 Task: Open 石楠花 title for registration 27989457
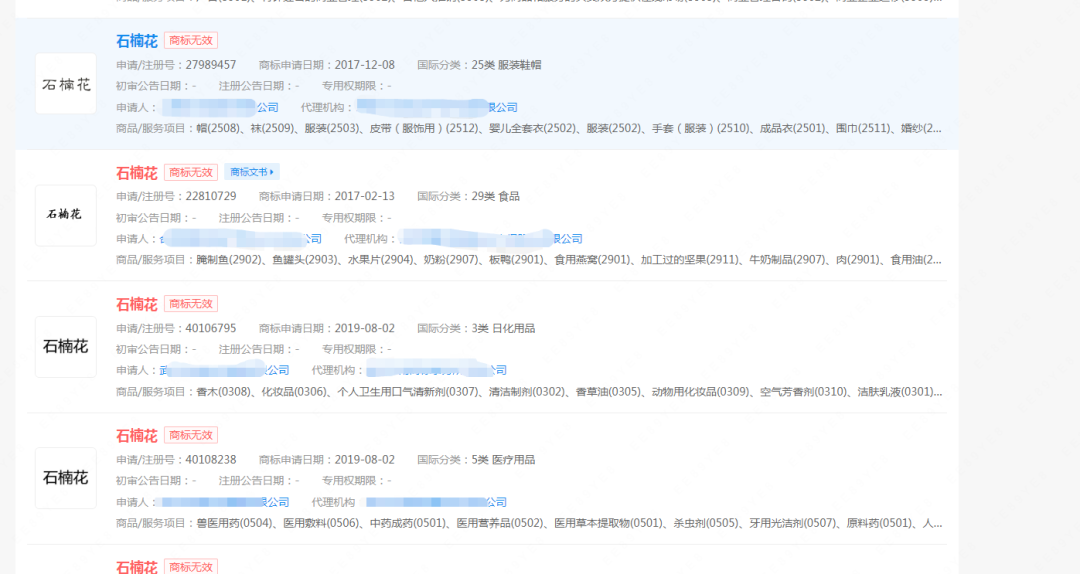(x=137, y=41)
